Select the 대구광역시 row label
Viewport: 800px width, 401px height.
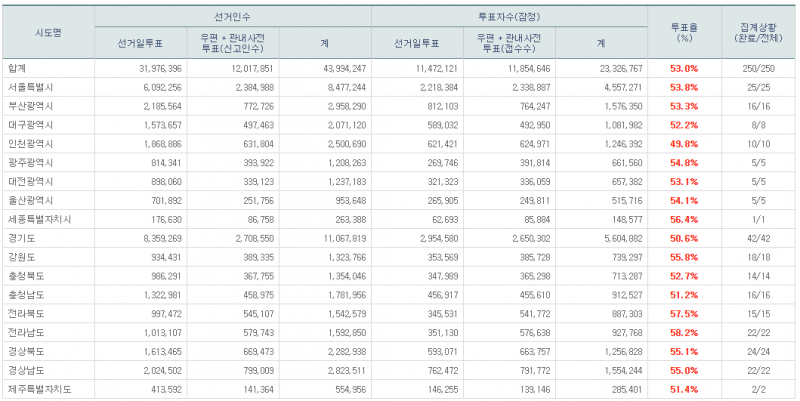30,125
